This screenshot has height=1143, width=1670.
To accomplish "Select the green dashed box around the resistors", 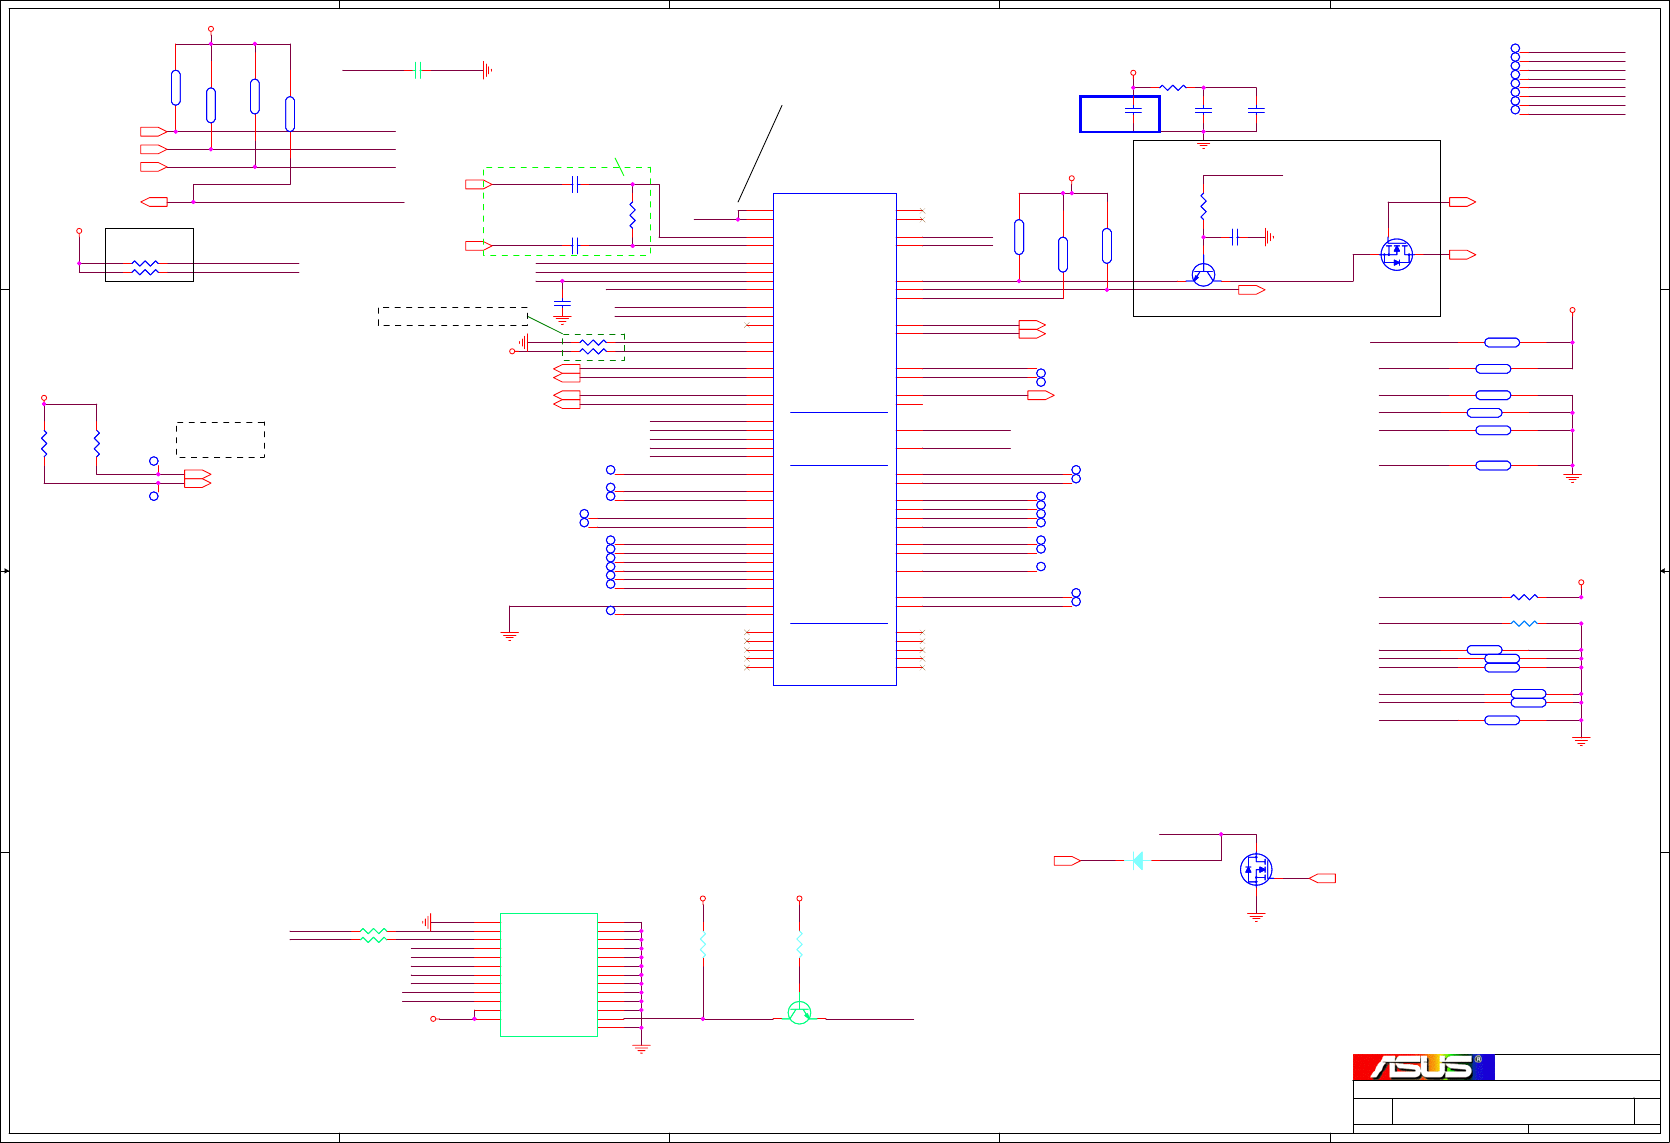I will (x=594, y=347).
